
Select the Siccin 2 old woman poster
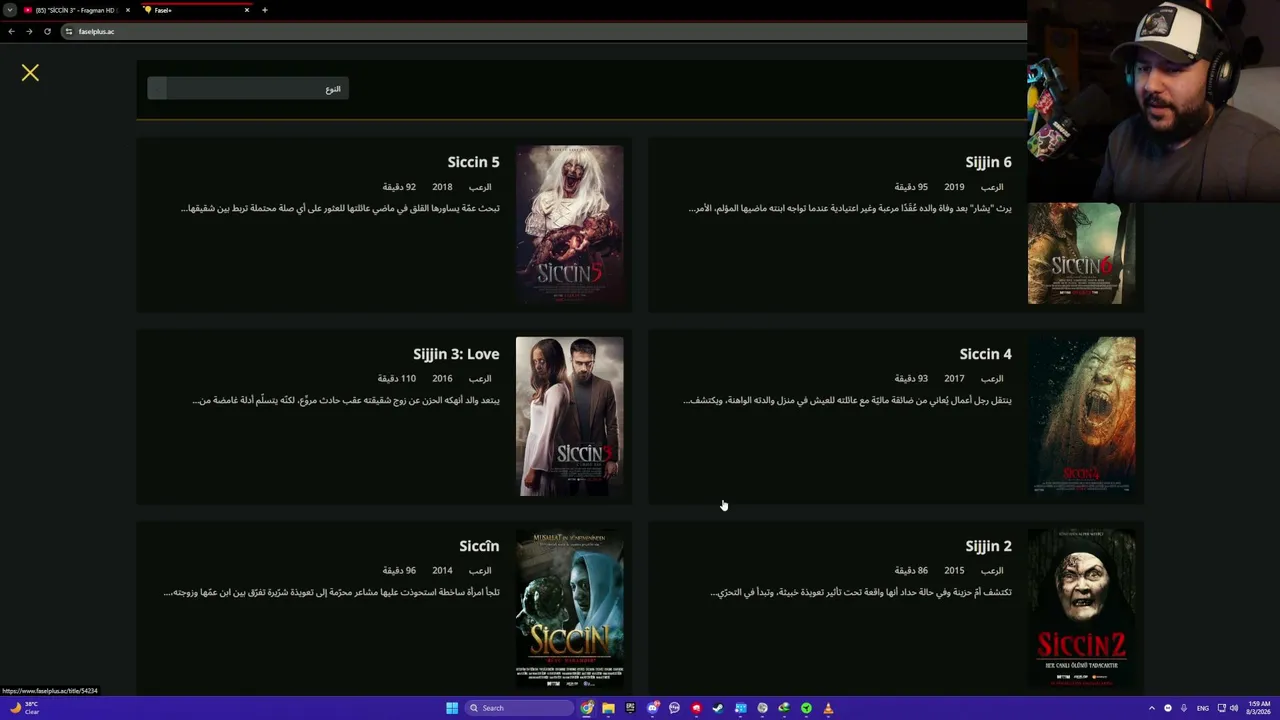pyautogui.click(x=1081, y=609)
